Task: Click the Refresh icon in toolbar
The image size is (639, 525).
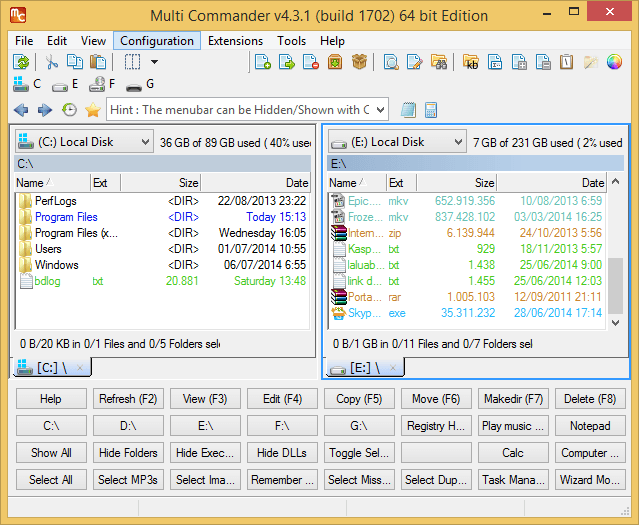Action: [x=21, y=62]
